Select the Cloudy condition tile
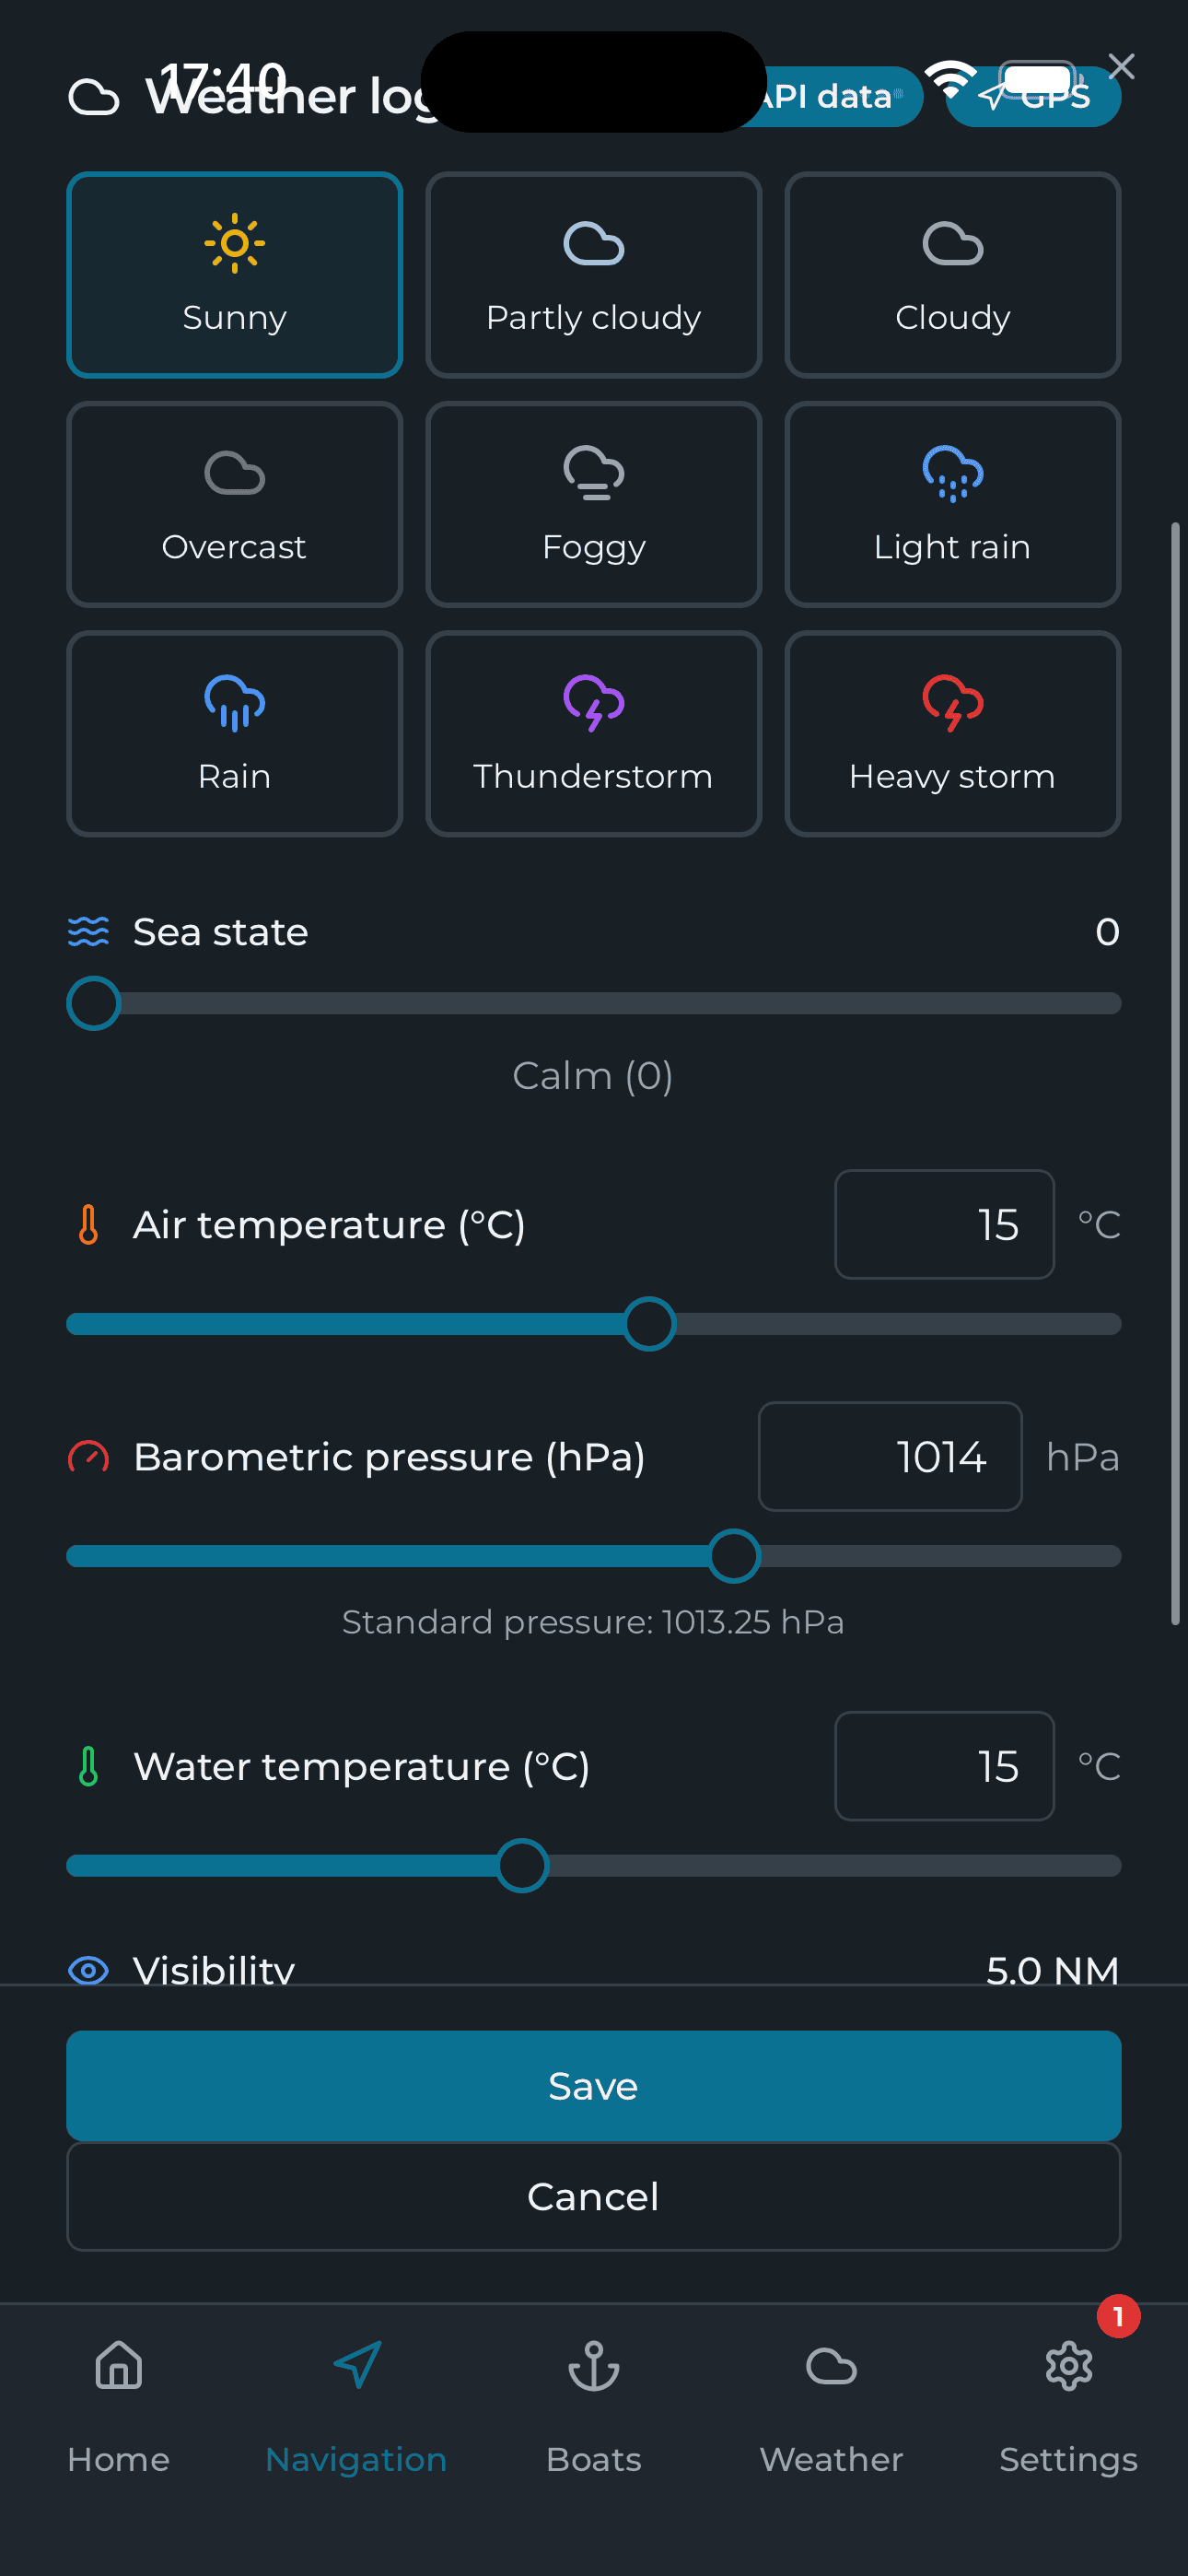The width and height of the screenshot is (1188, 2576). tap(952, 275)
